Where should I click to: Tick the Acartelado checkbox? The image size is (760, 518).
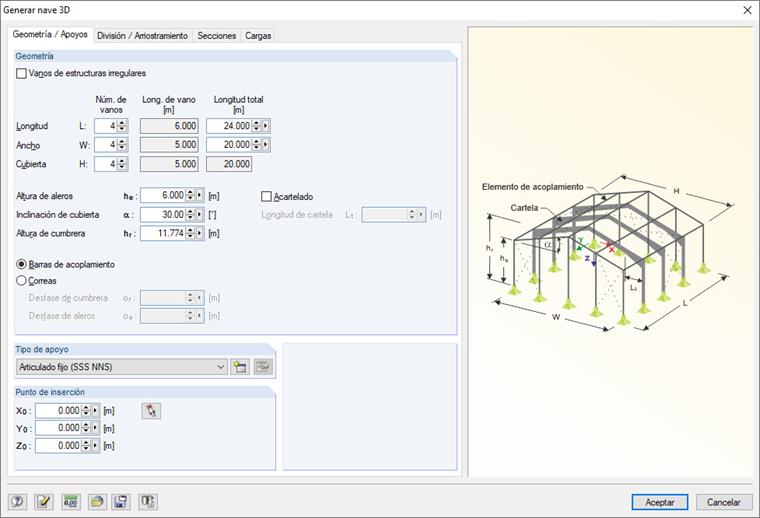[x=266, y=197]
